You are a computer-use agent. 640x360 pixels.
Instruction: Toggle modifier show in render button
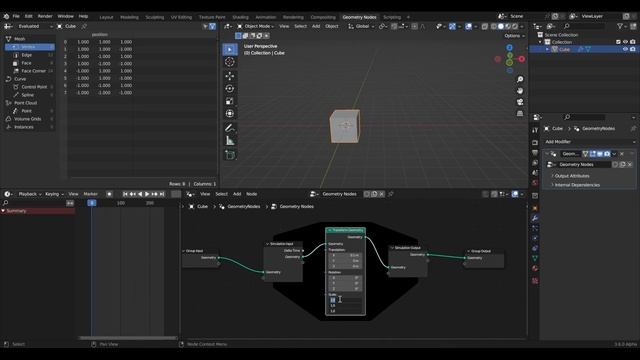[607, 154]
